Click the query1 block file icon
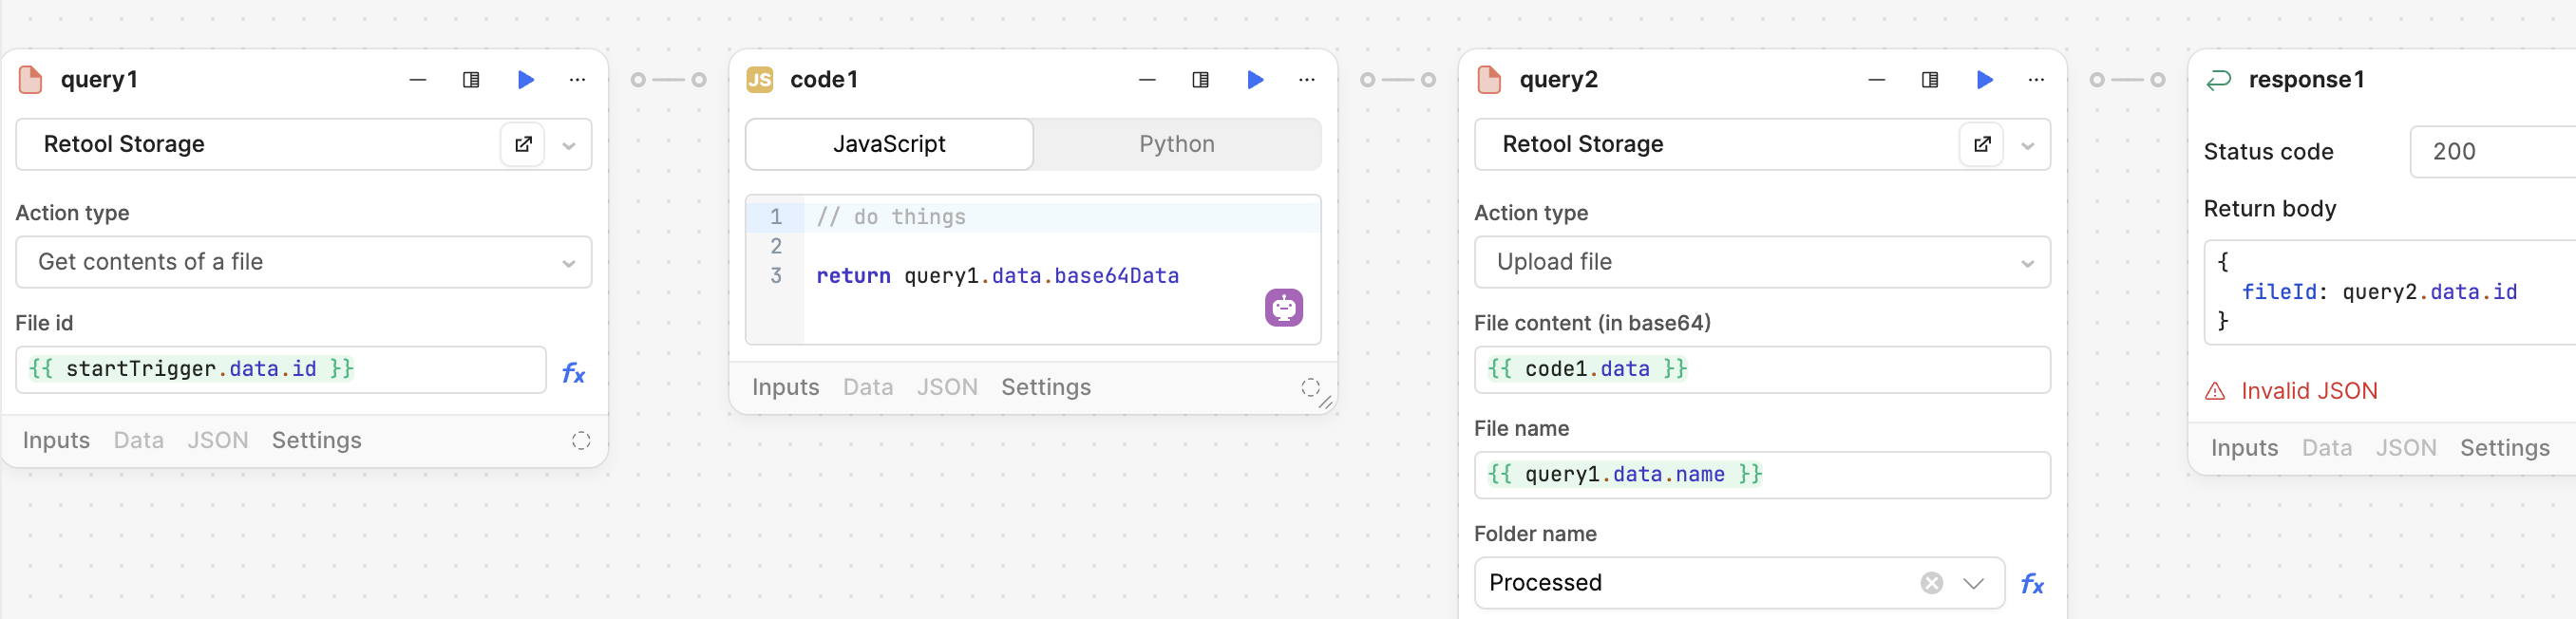This screenshot has height=619, width=2576. [x=31, y=80]
